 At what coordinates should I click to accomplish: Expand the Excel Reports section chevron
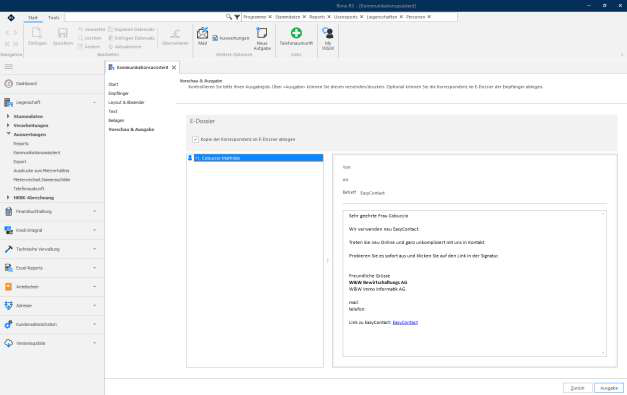(94, 268)
